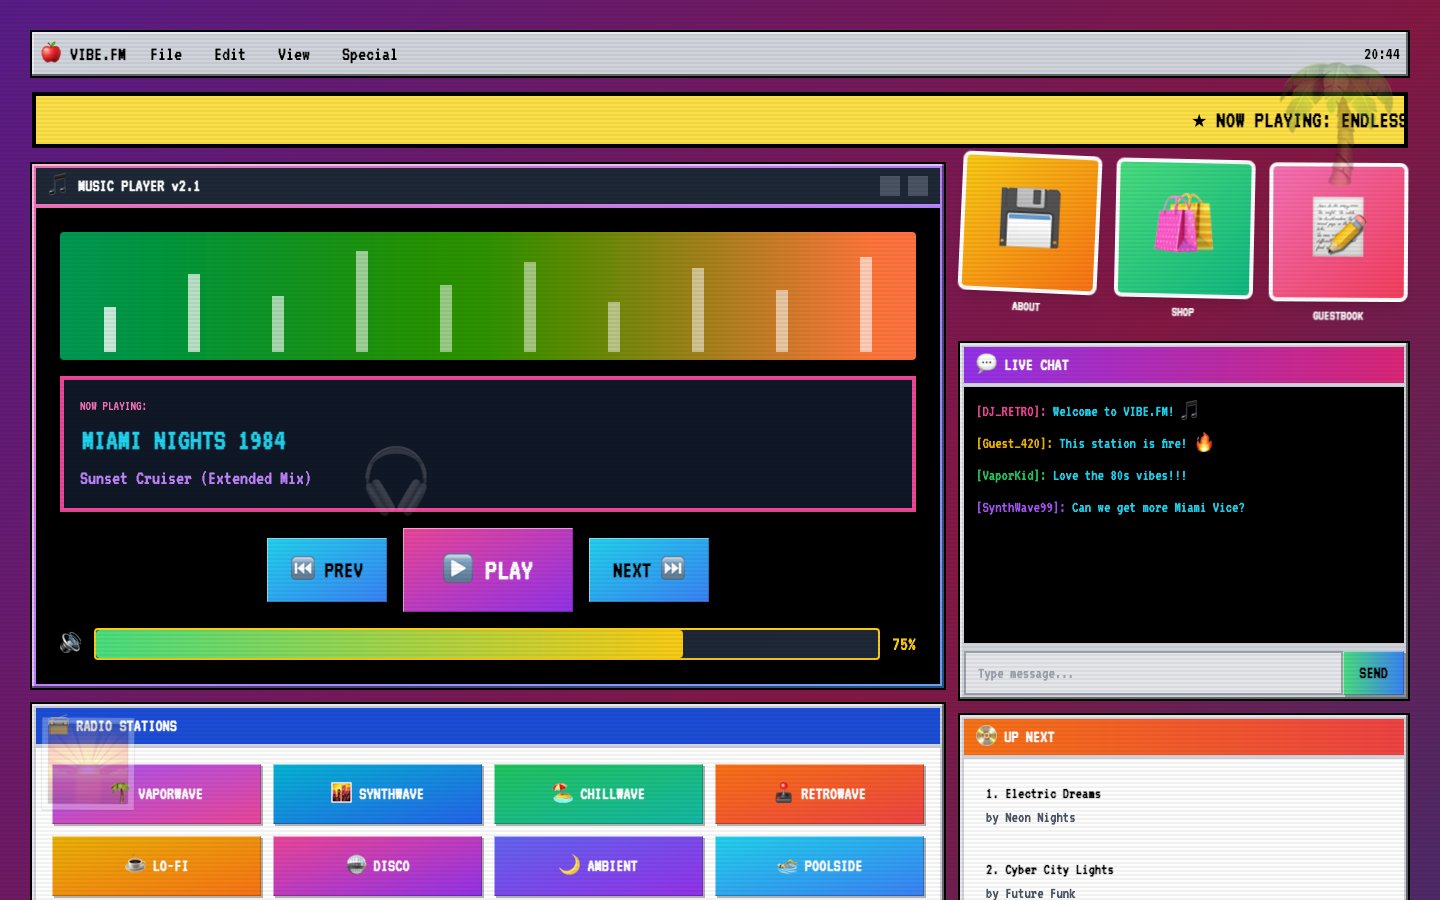The image size is (1440, 900).
Task: Skip back with the Prev button
Action: coord(327,570)
